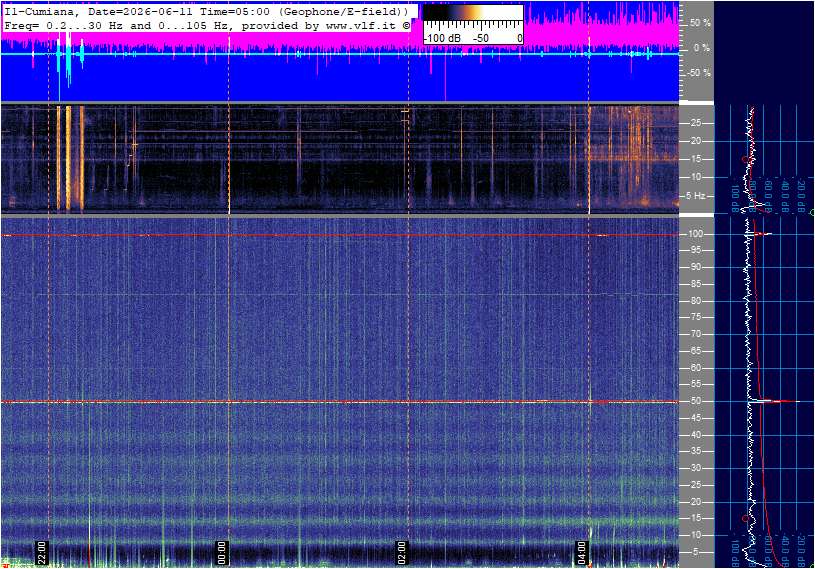Click the '-50' color scale label
This screenshot has height=569, width=815.
(x=481, y=38)
